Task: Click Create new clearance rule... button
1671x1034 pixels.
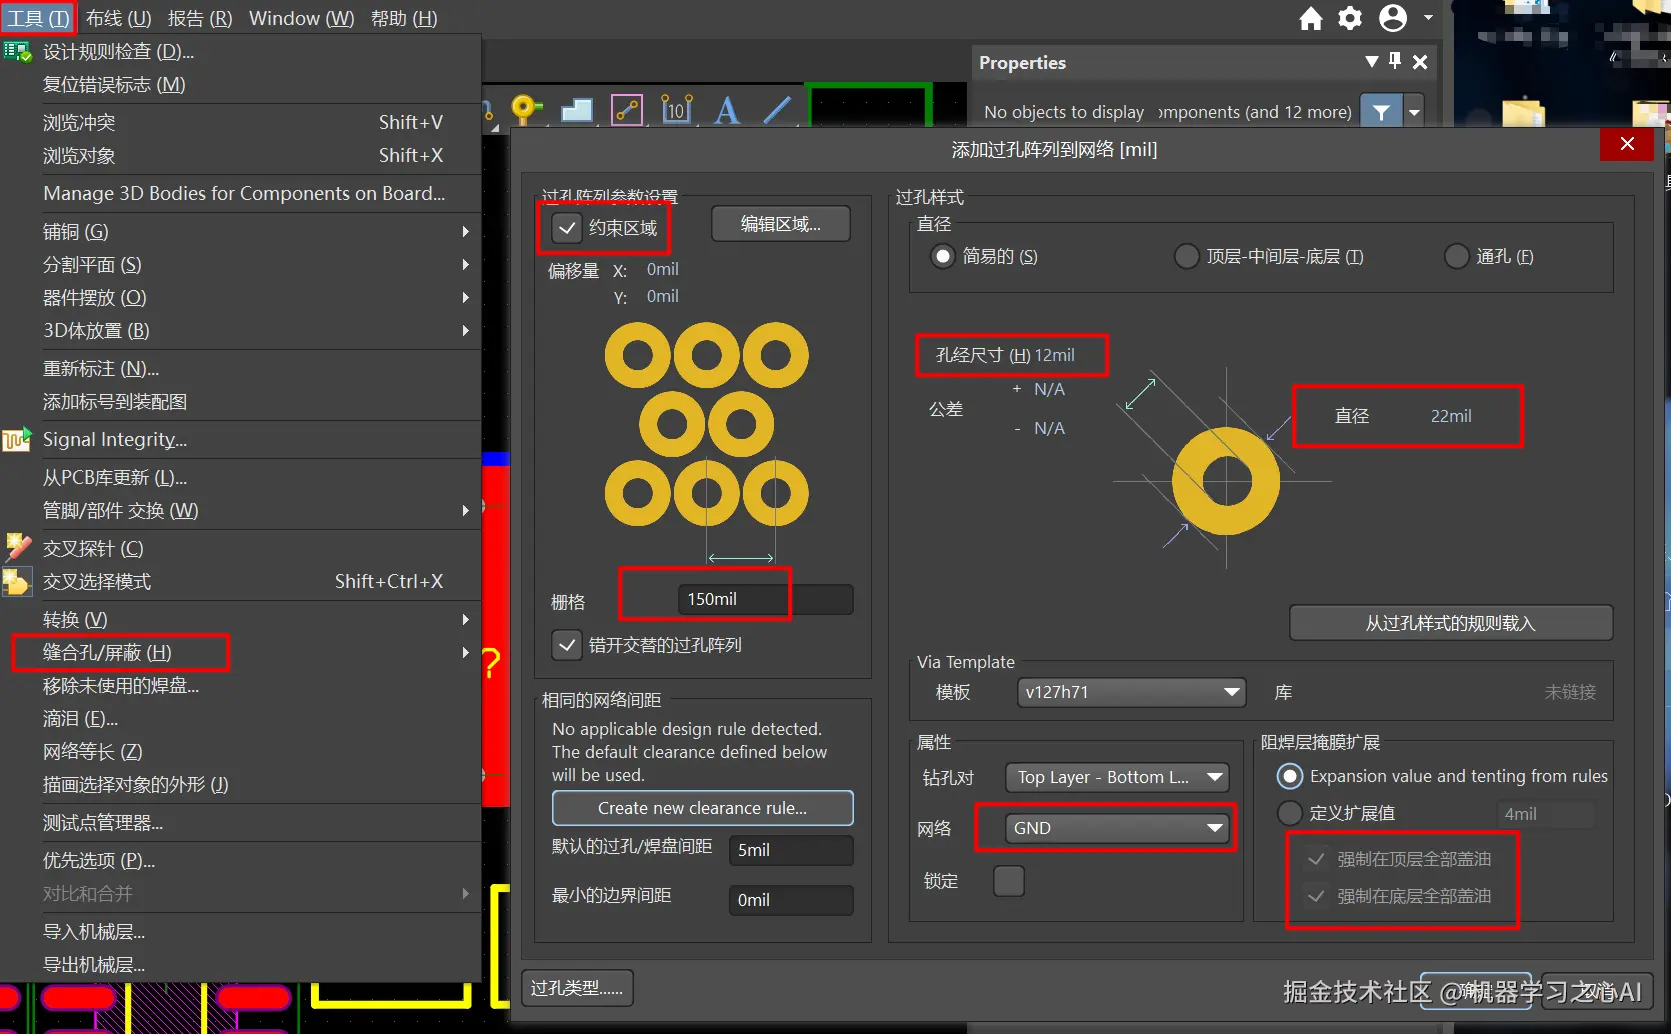Action: (703, 808)
